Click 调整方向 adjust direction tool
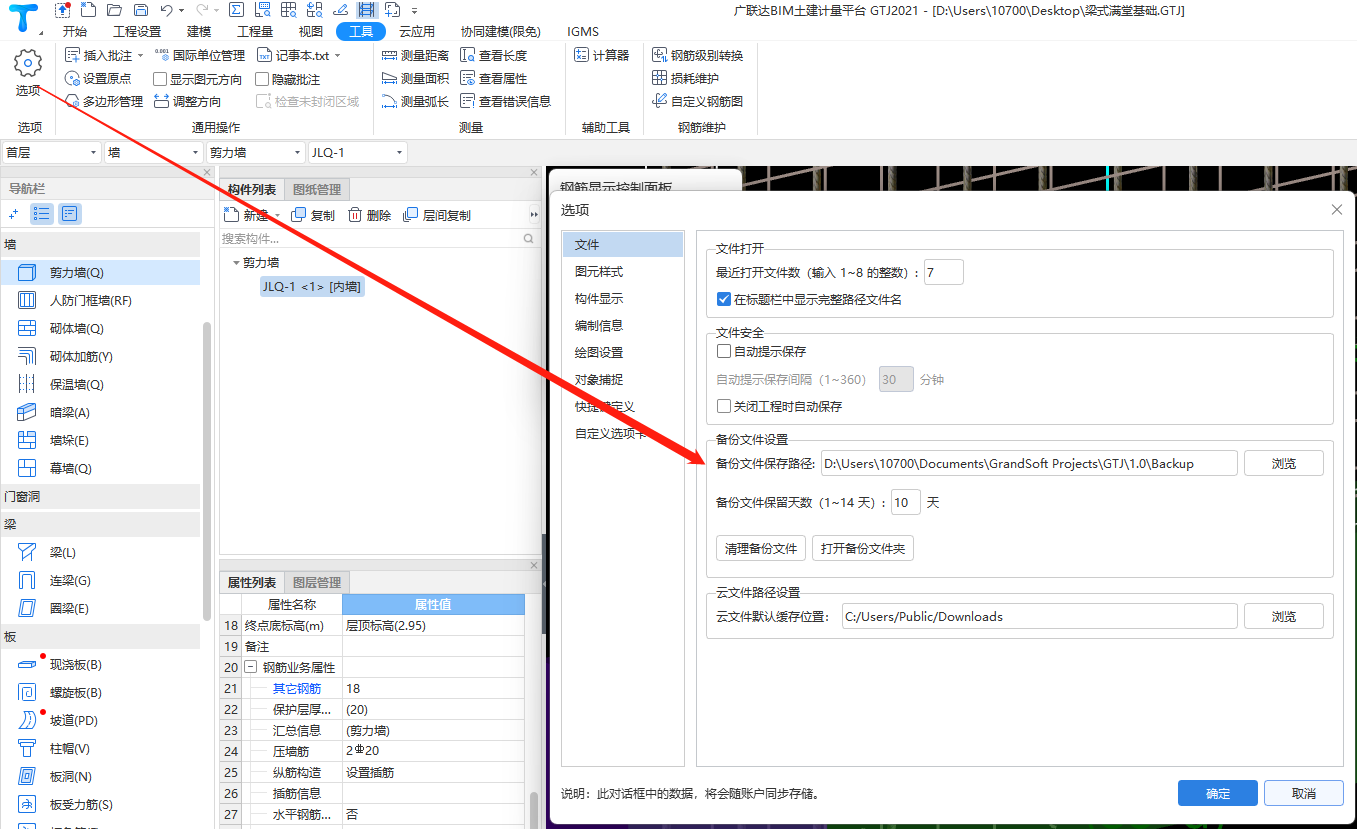The height and width of the screenshot is (829, 1357). click(x=187, y=101)
